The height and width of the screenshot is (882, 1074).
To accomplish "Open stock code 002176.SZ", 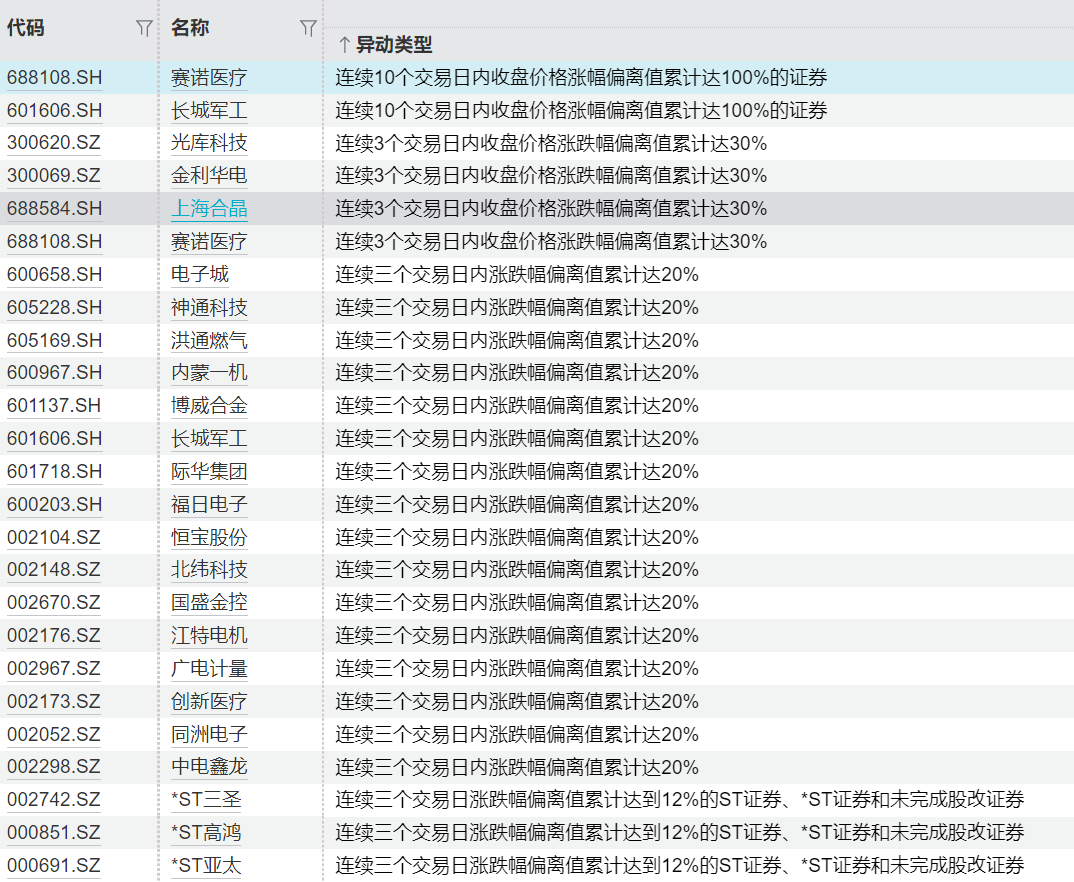I will pos(53,635).
